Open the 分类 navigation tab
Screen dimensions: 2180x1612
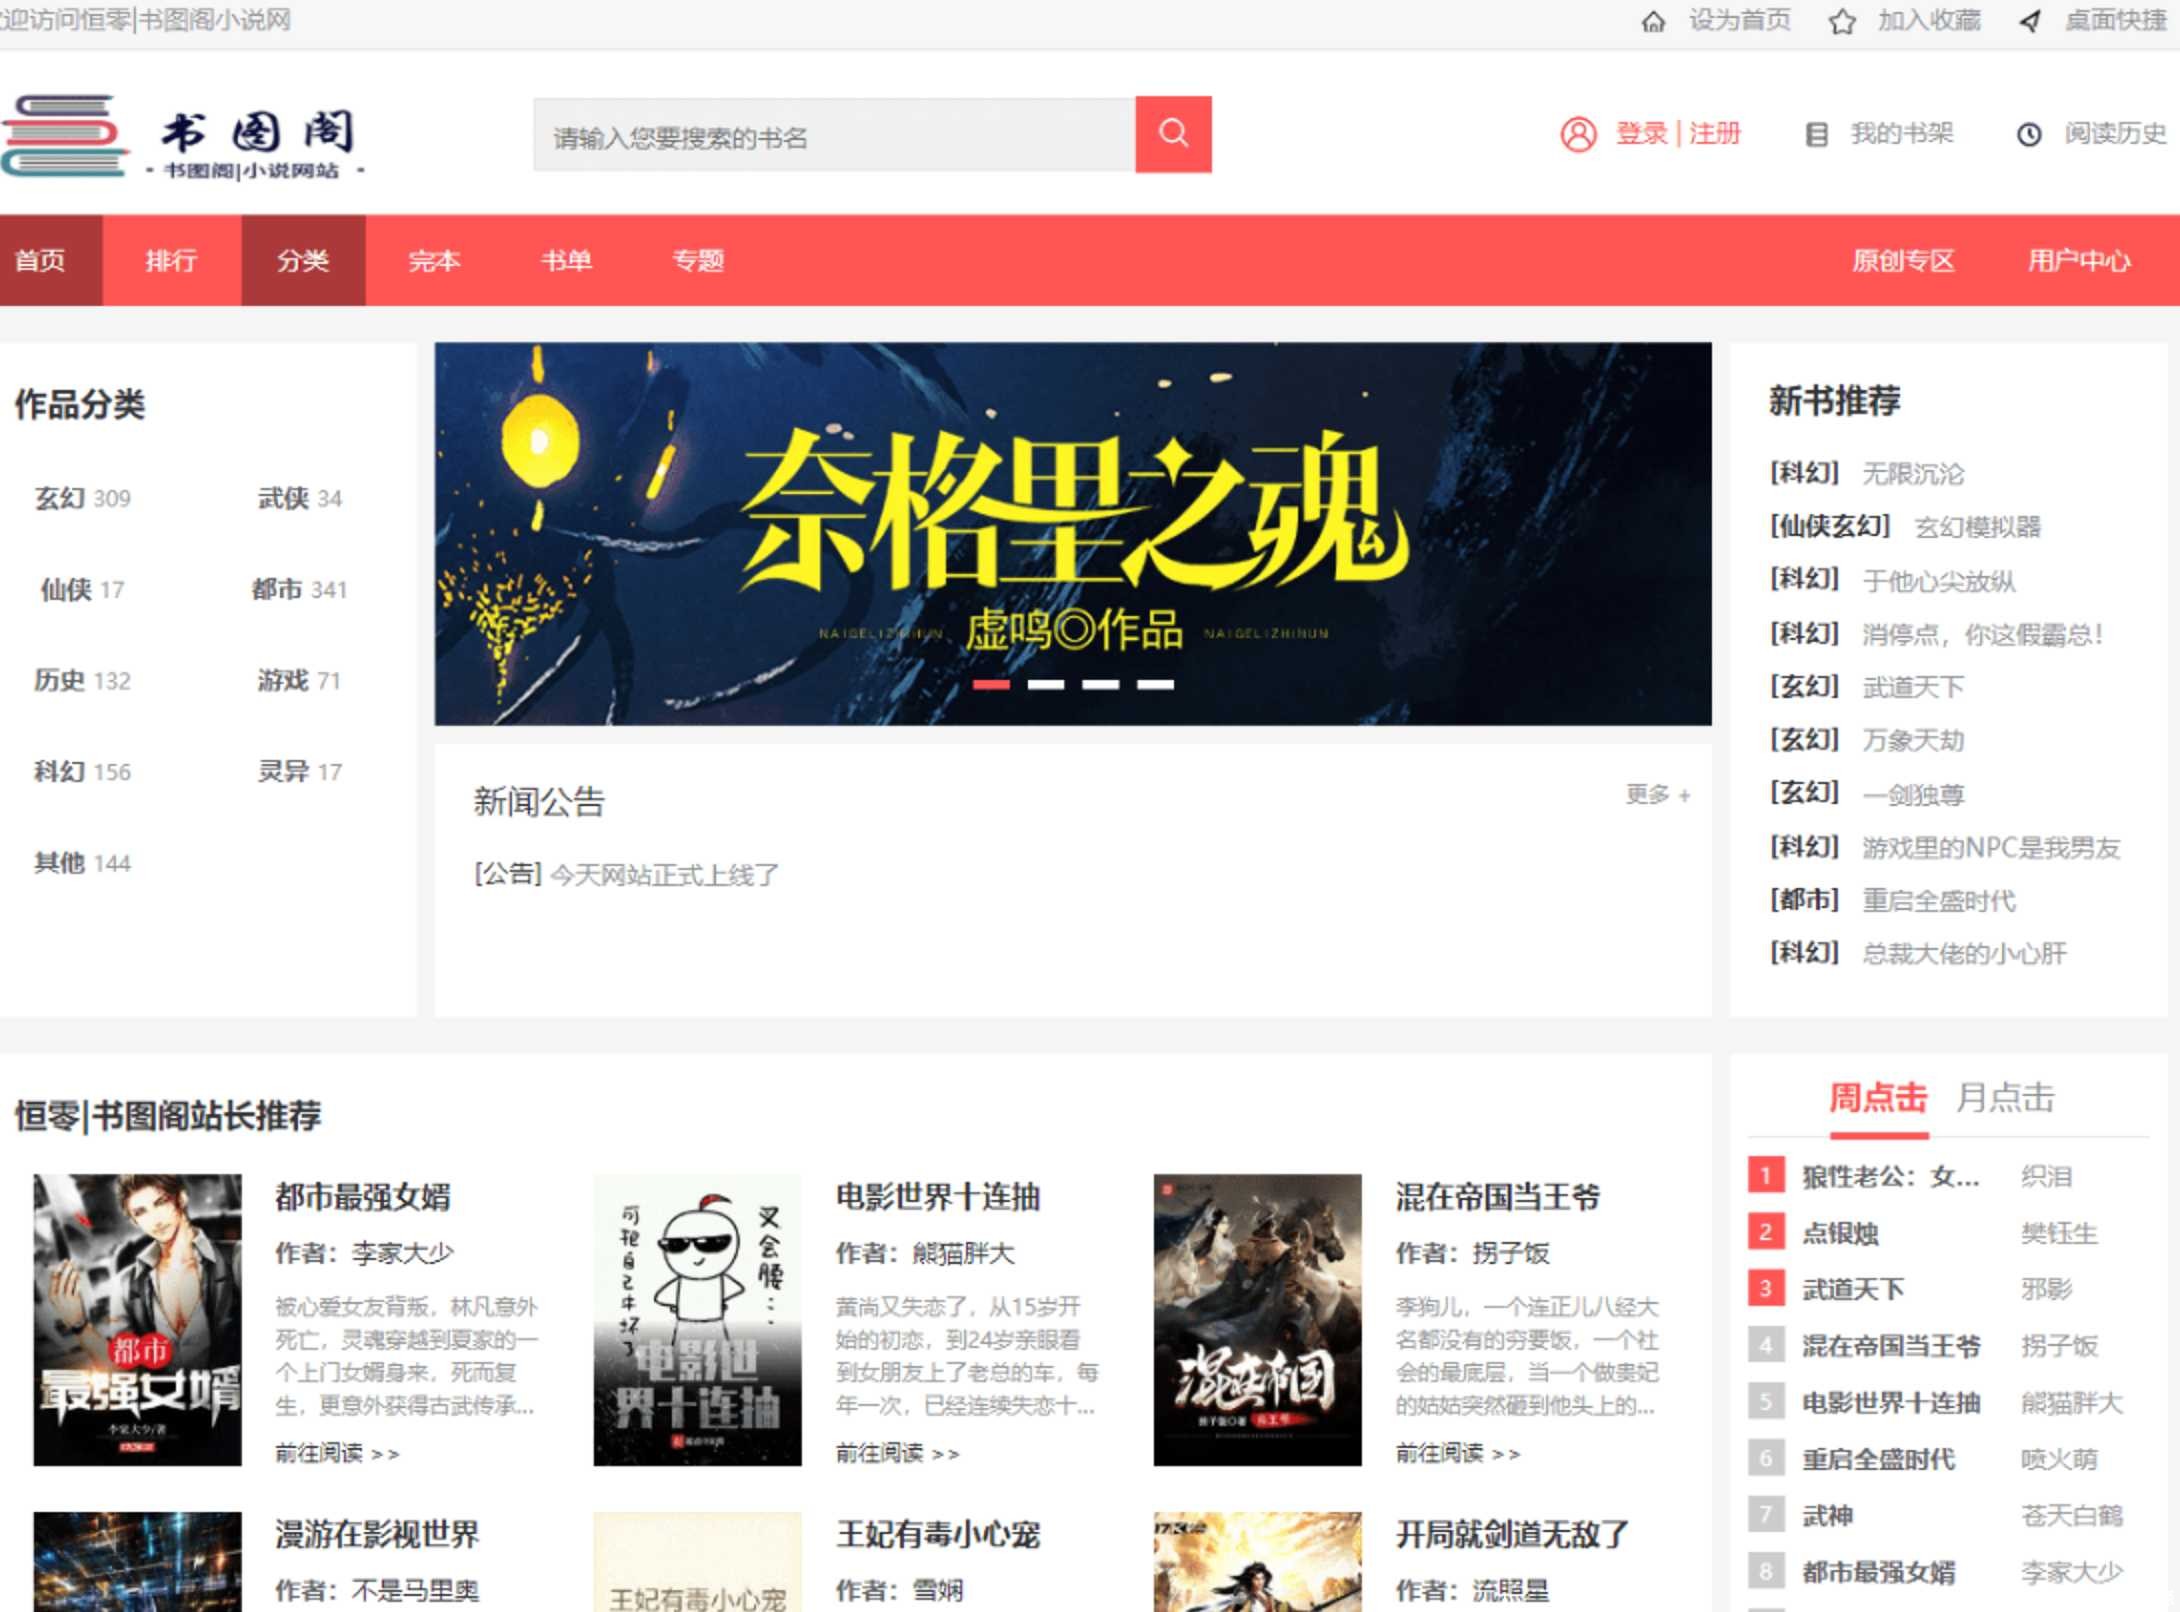[303, 260]
